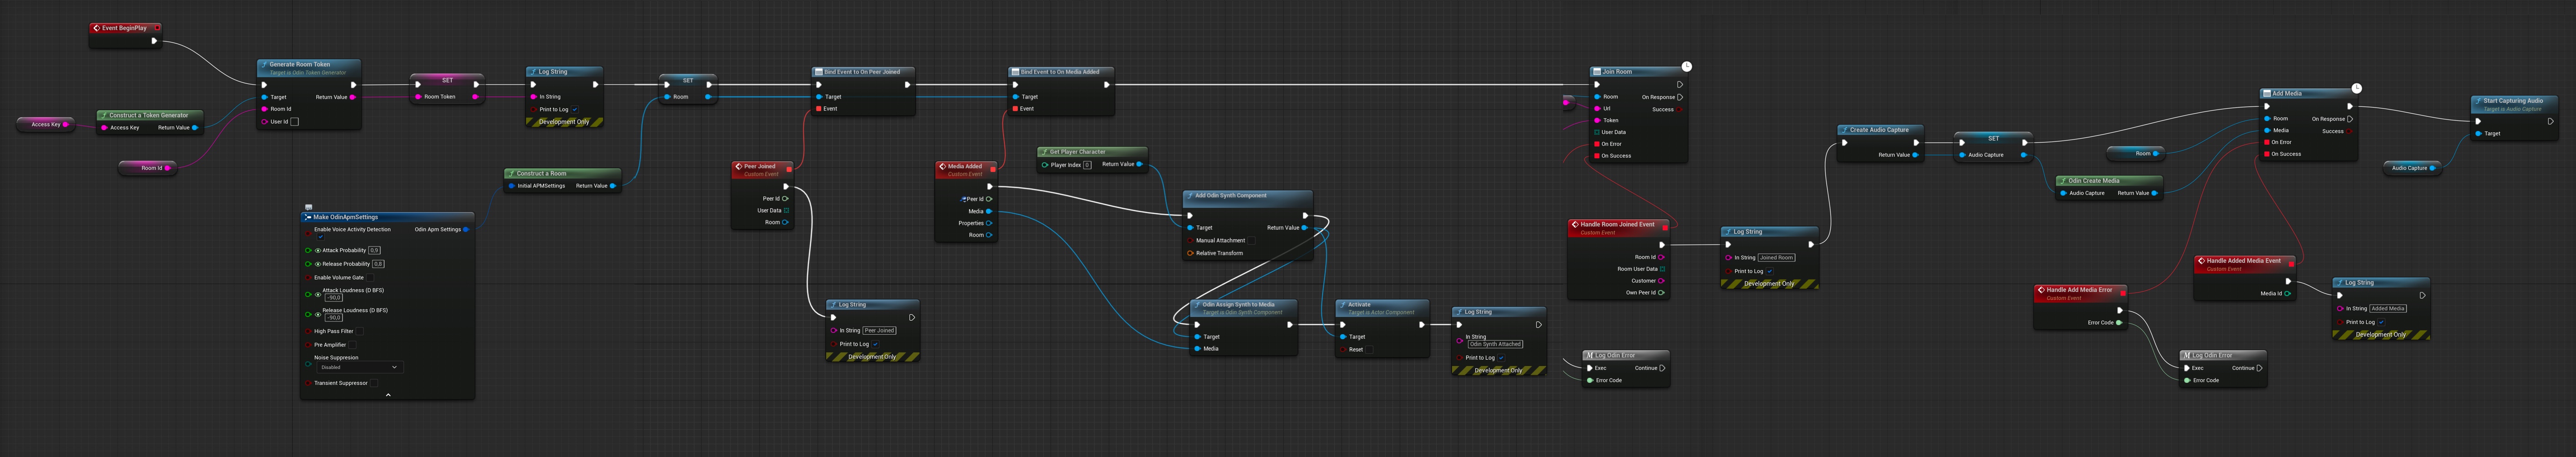
Task: Click the 'Odin Synth Attached' In String field
Action: tap(1495, 344)
